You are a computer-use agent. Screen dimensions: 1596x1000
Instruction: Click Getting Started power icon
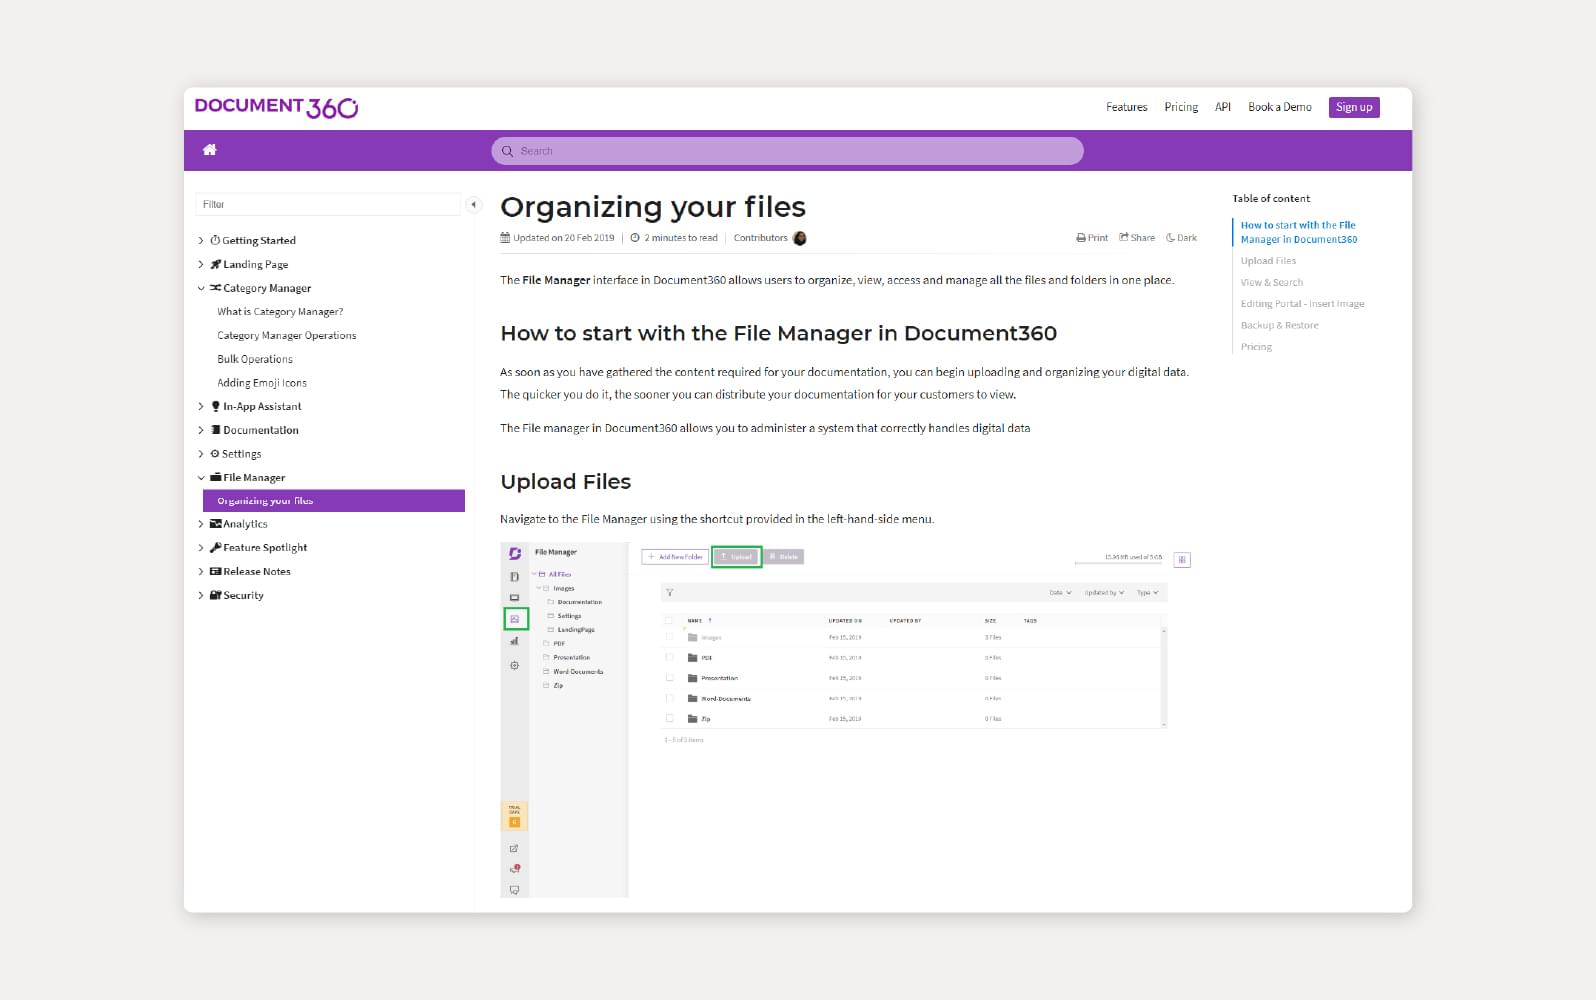(x=215, y=240)
